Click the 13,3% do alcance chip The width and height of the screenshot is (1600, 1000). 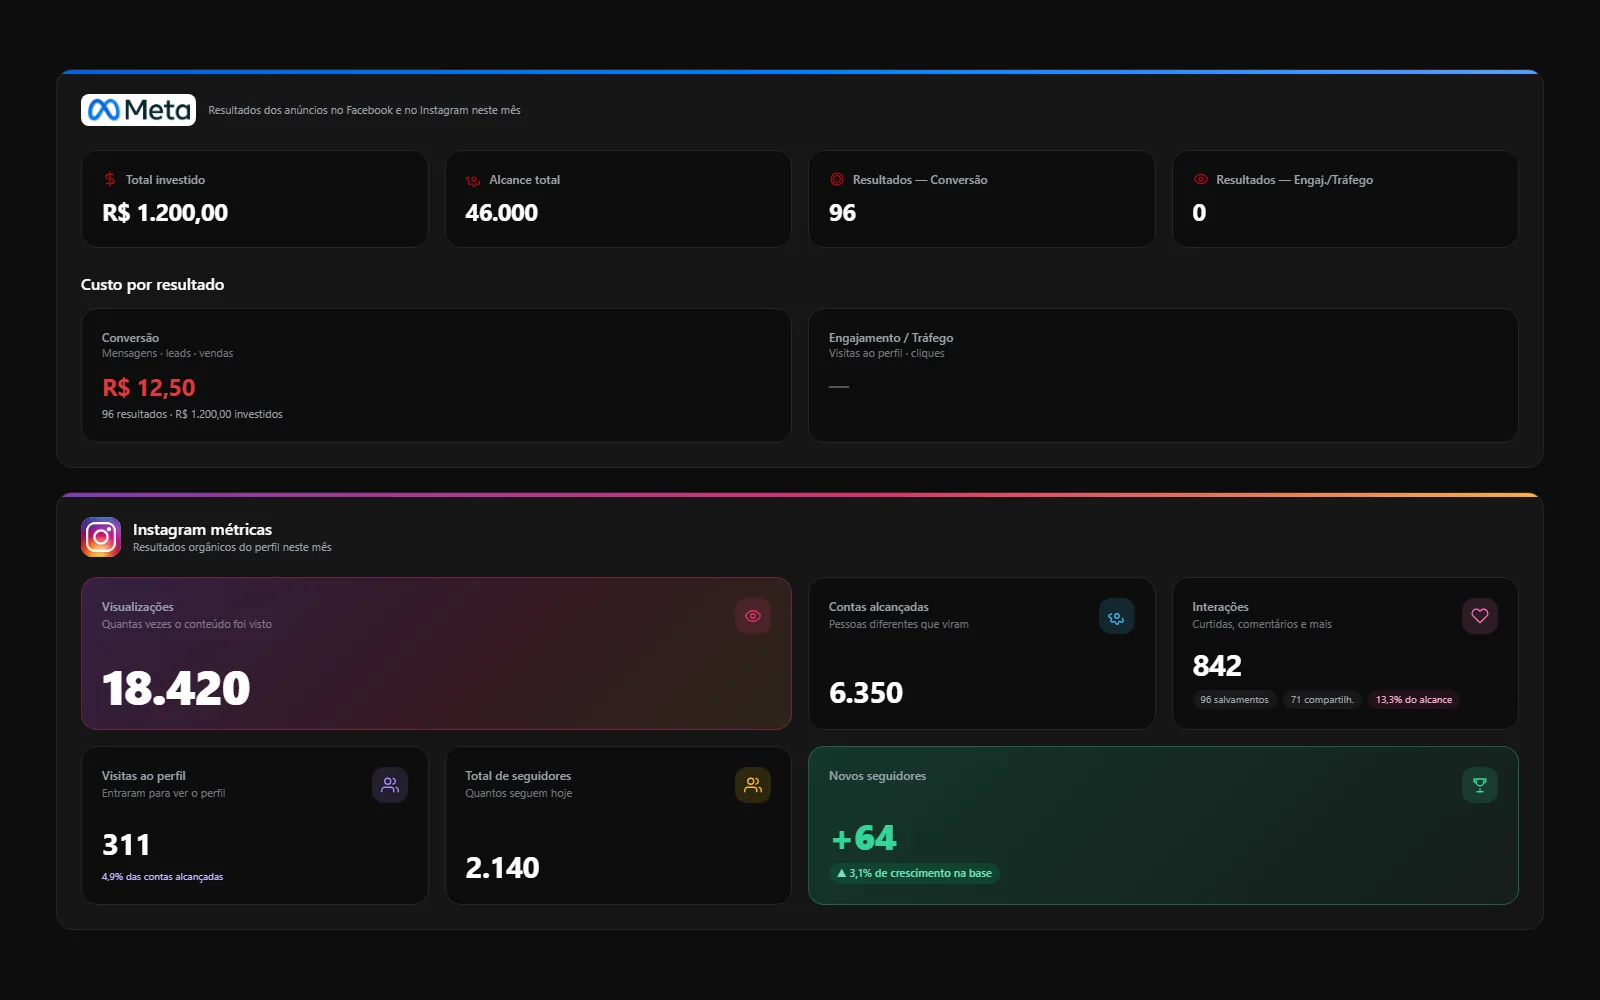pyautogui.click(x=1414, y=700)
